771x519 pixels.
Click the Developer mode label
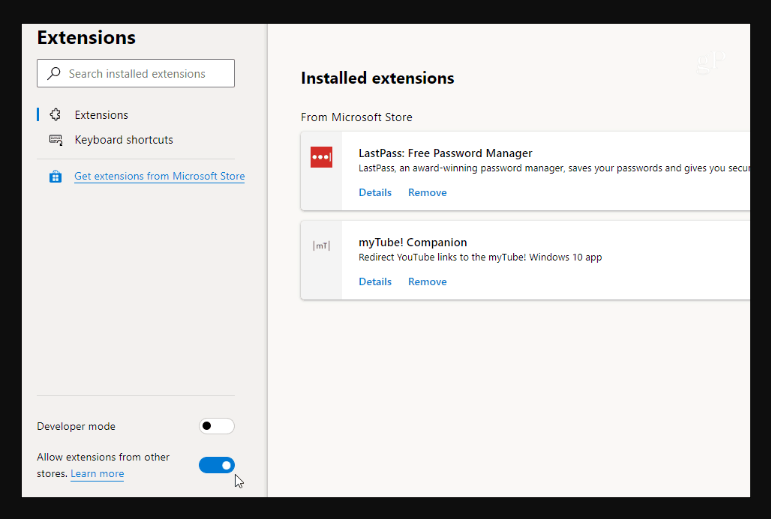(76, 426)
